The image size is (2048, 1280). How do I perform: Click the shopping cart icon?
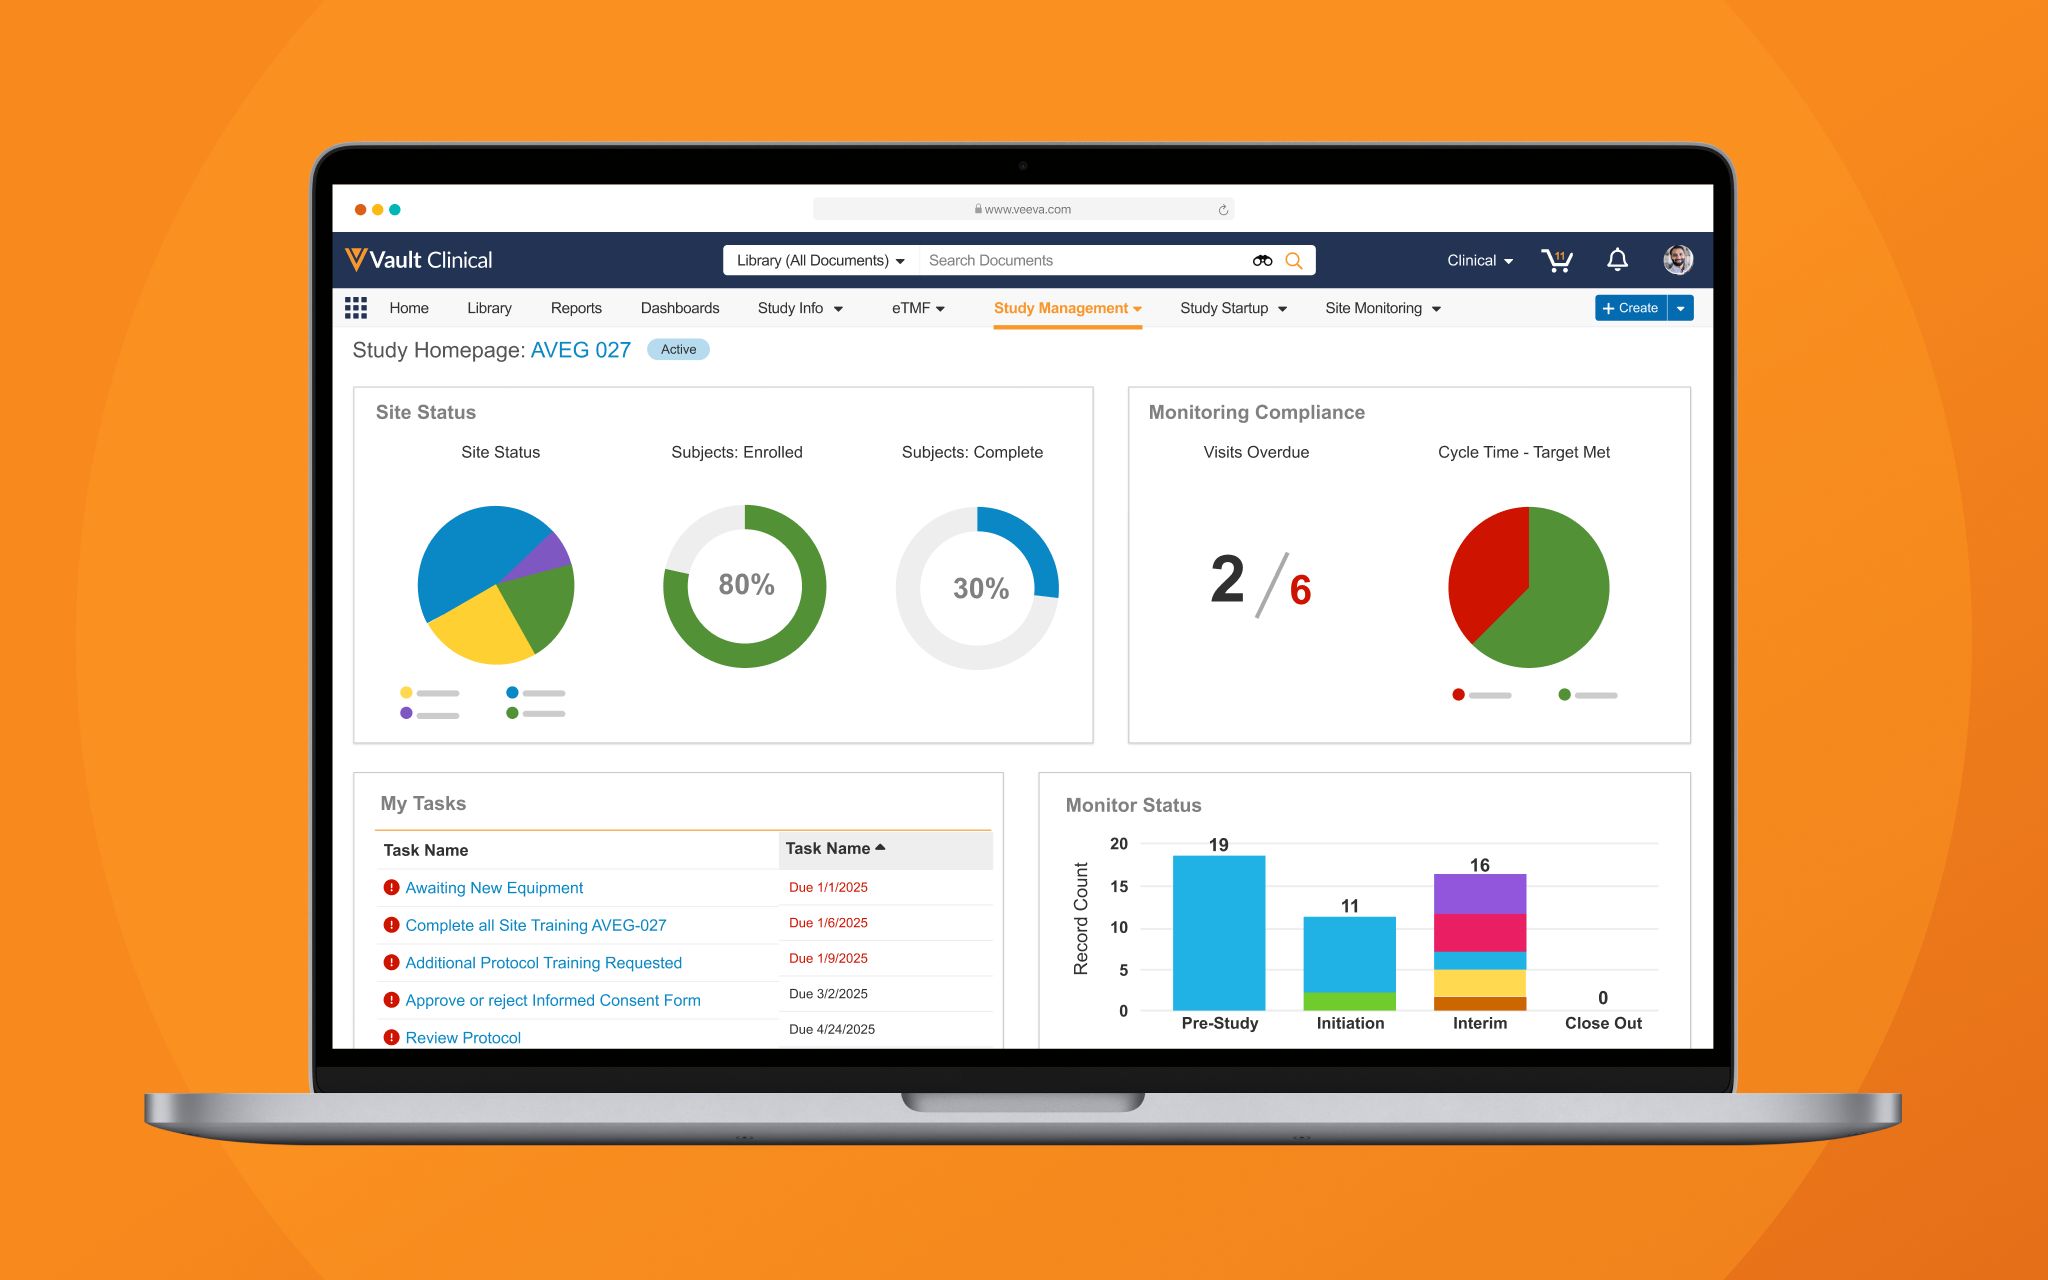[x=1558, y=260]
